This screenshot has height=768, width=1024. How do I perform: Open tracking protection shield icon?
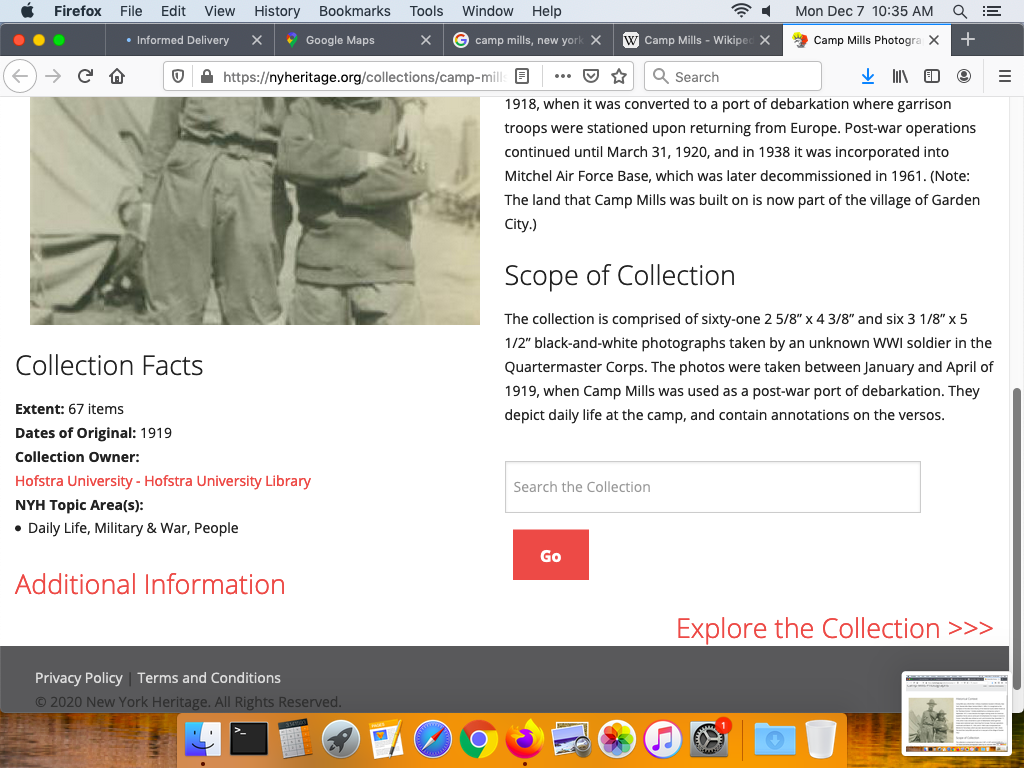pyautogui.click(x=178, y=77)
